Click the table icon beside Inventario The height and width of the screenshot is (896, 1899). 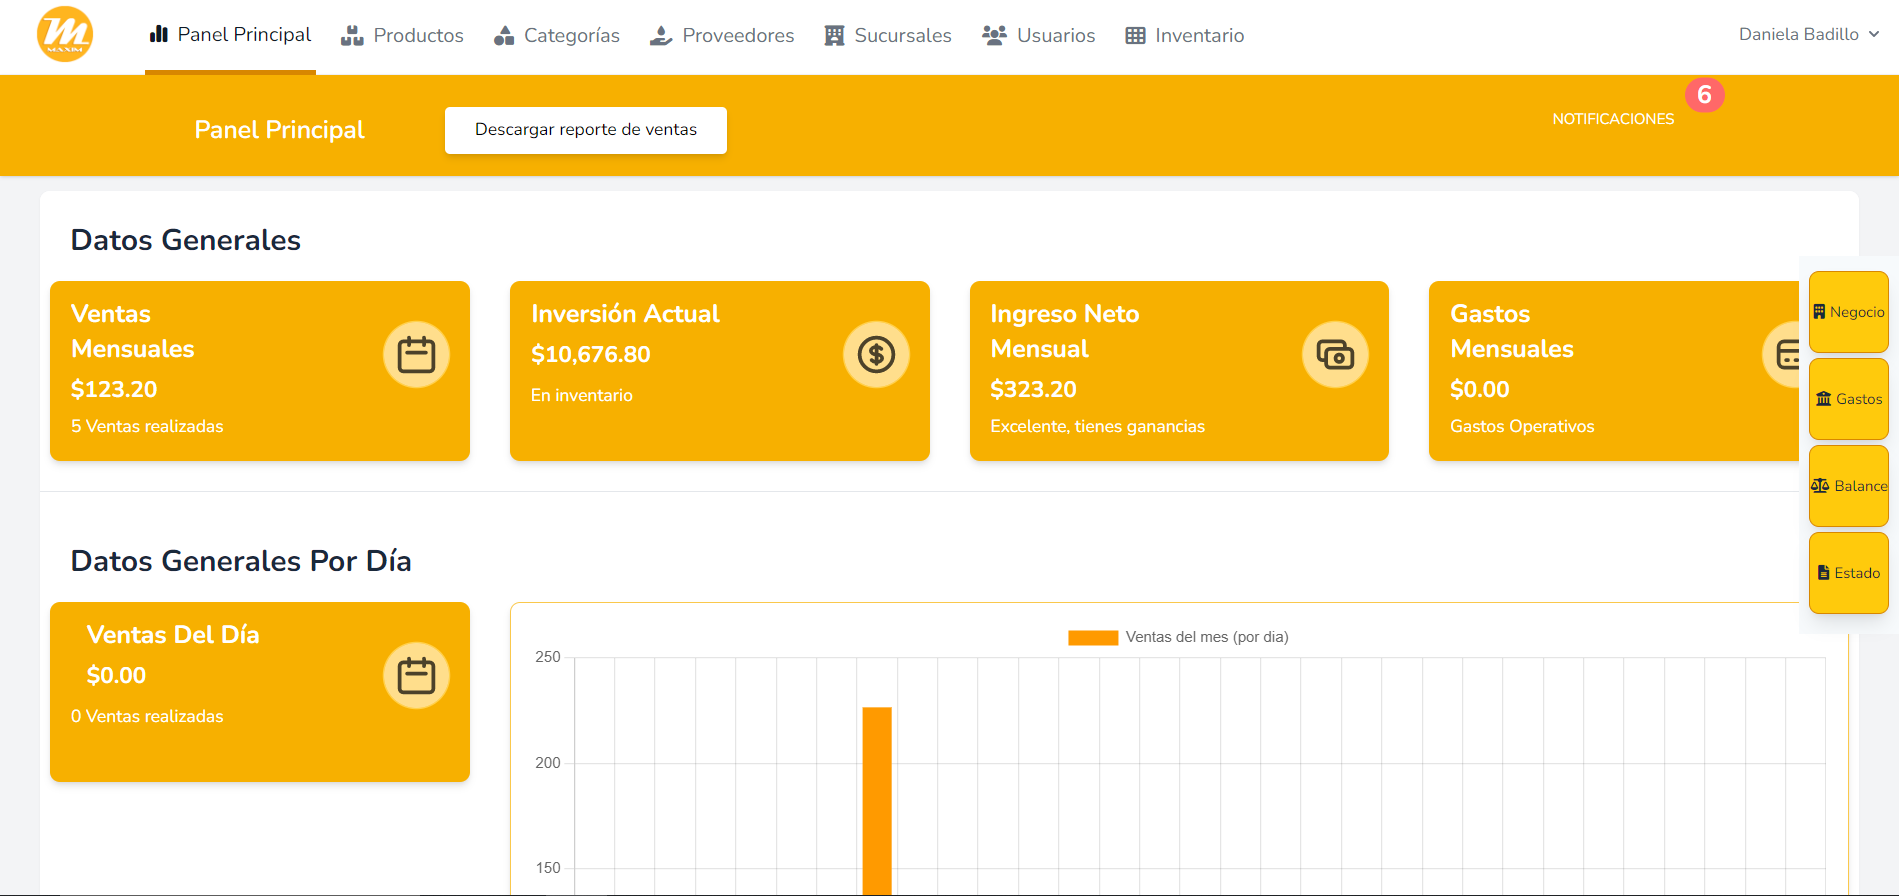click(1135, 36)
